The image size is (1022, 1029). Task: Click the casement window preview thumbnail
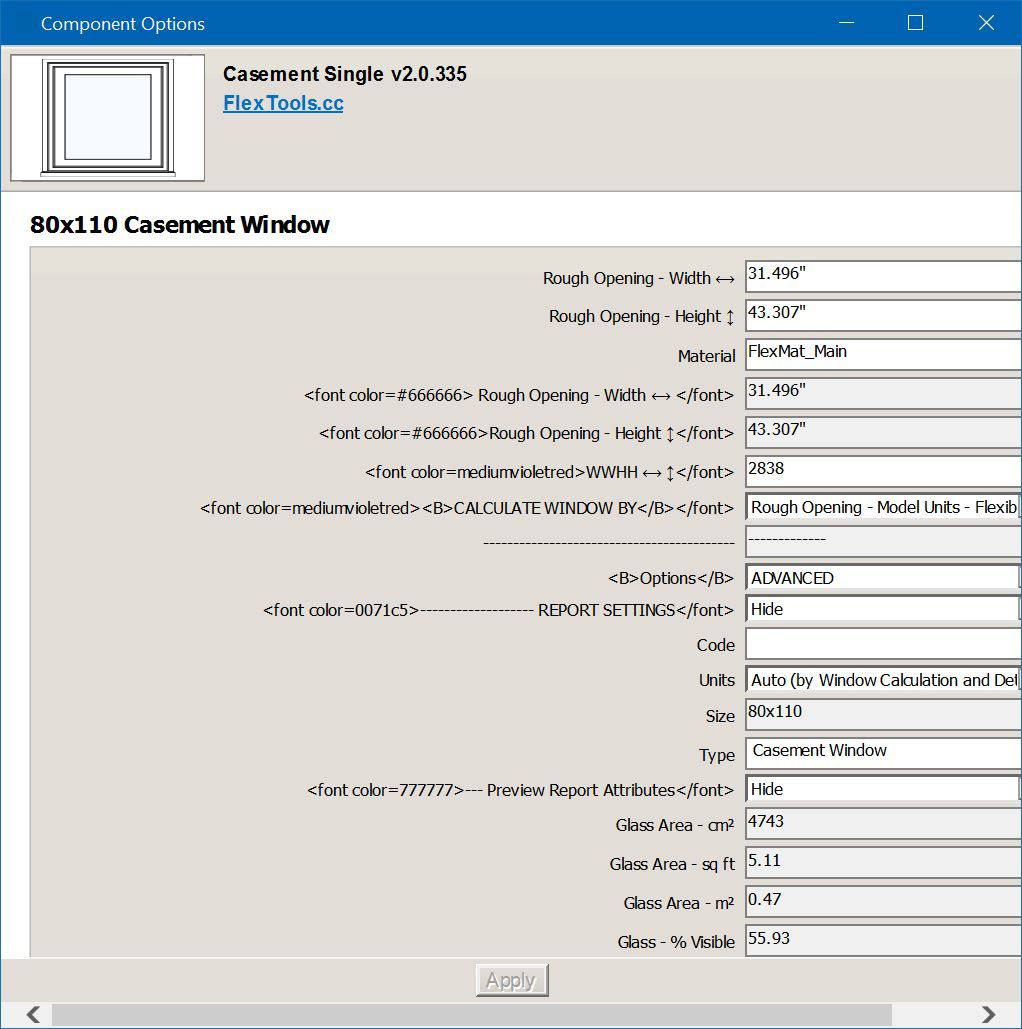click(107, 118)
